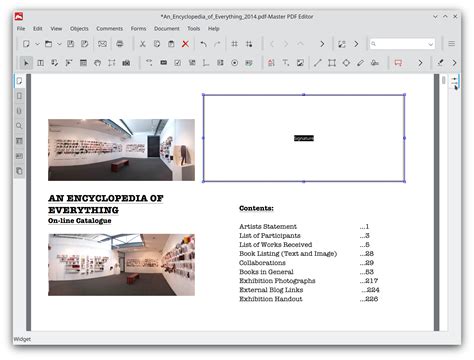Undo the last action
The height and width of the screenshot is (360, 474).
coord(203,44)
